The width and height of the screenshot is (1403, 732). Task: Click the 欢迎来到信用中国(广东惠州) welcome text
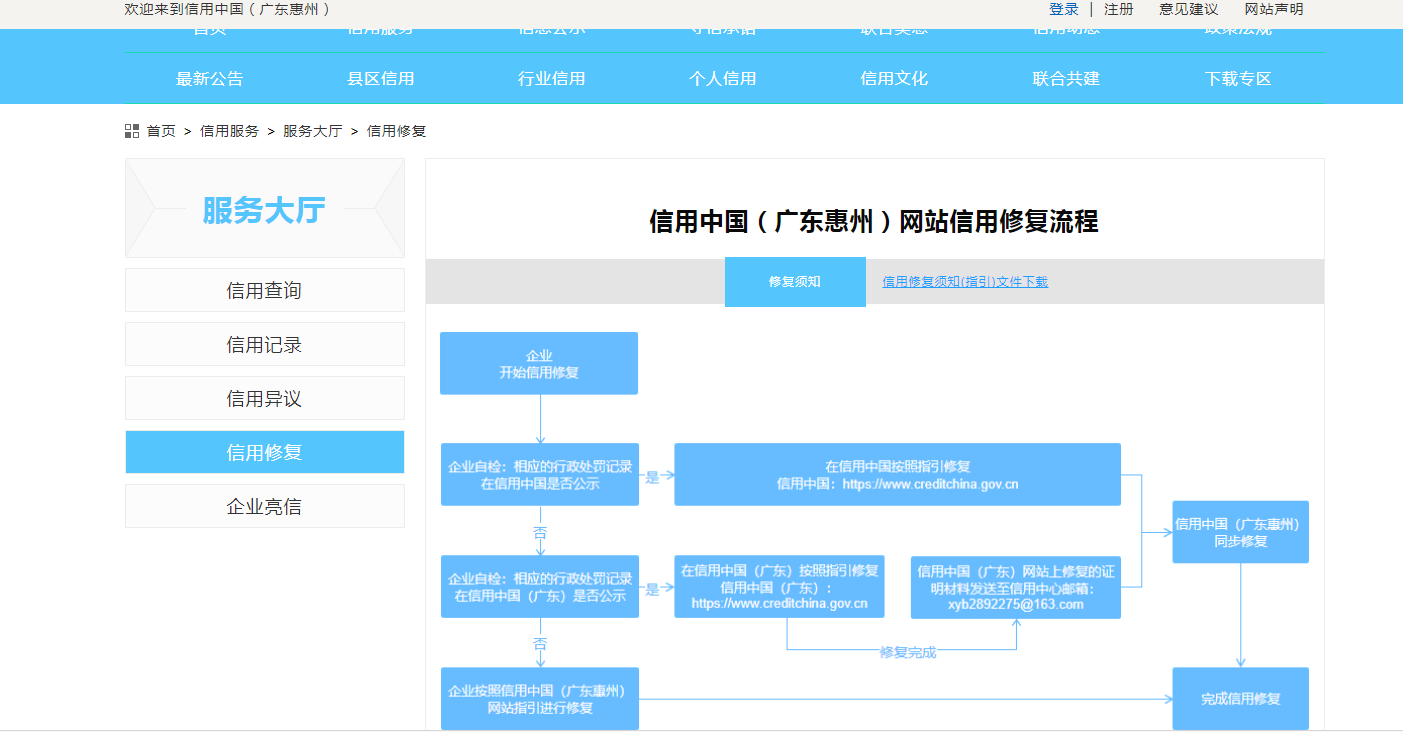click(227, 9)
